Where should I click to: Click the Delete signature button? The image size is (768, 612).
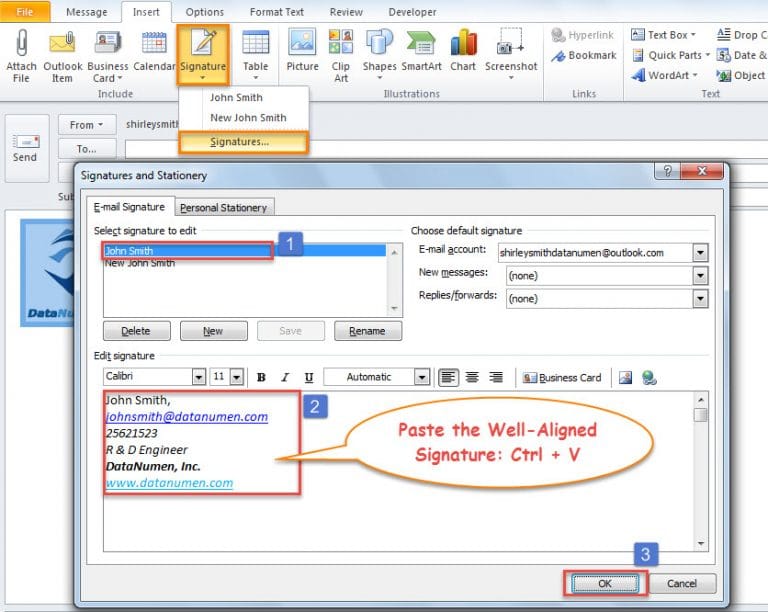click(x=137, y=331)
